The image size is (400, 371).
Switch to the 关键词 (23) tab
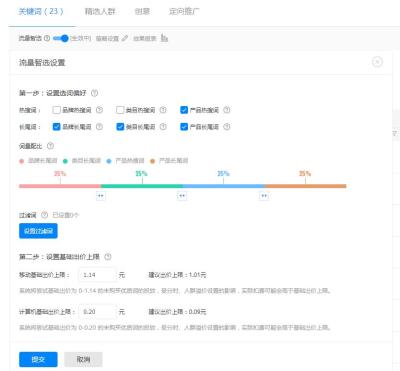(41, 11)
